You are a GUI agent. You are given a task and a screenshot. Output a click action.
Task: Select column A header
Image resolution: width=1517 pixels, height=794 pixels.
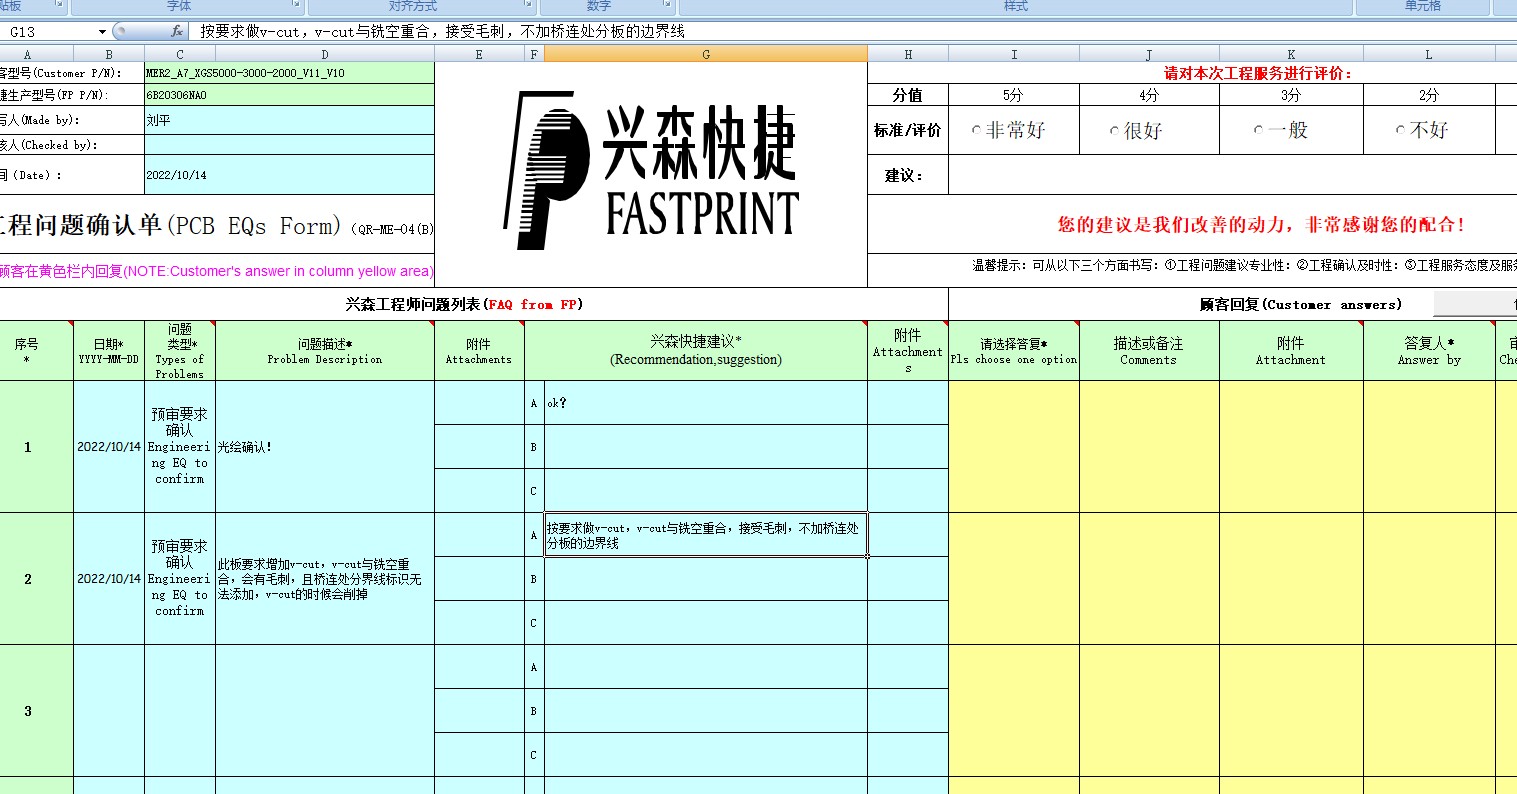coord(27,54)
